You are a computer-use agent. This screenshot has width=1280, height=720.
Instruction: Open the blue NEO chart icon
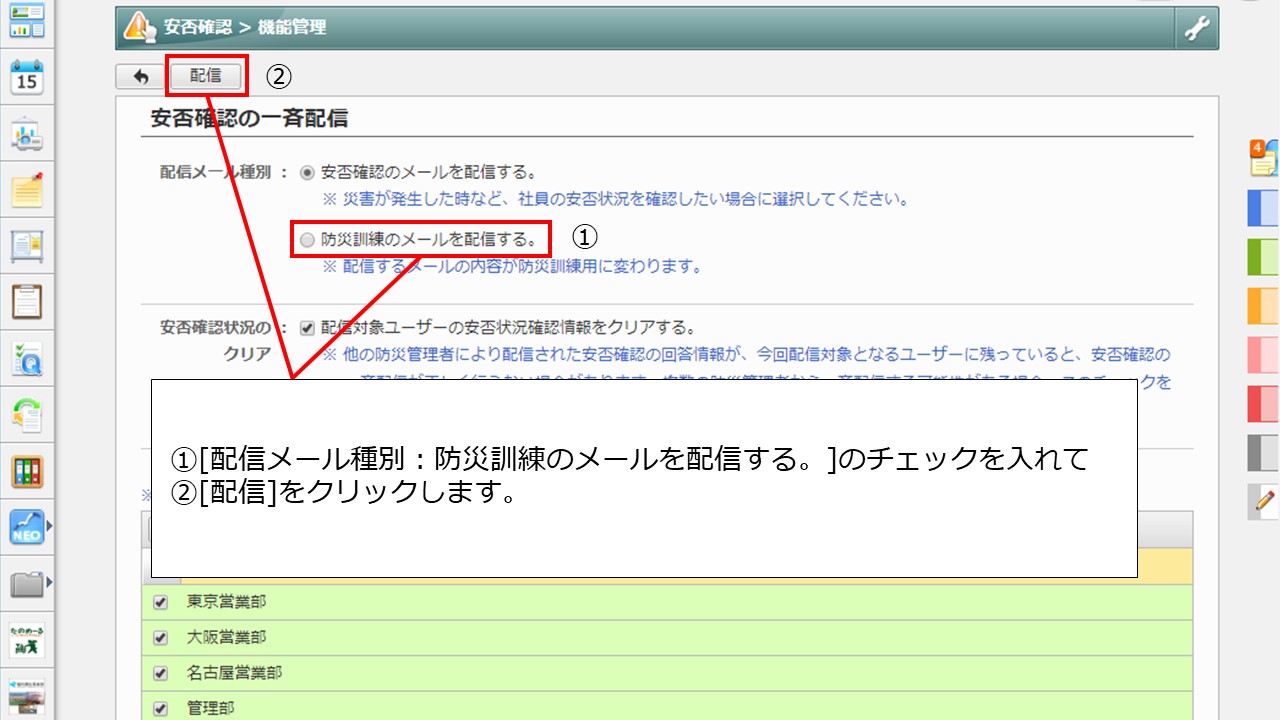[x=27, y=527]
